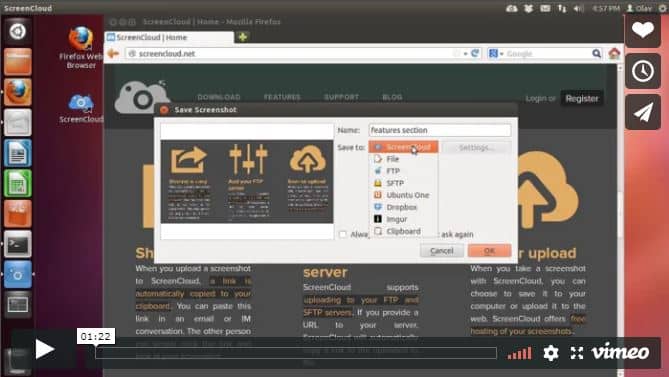Viewport: 669px width, 377px height.
Task: Click Firefox back arrow button
Action: pos(113,53)
